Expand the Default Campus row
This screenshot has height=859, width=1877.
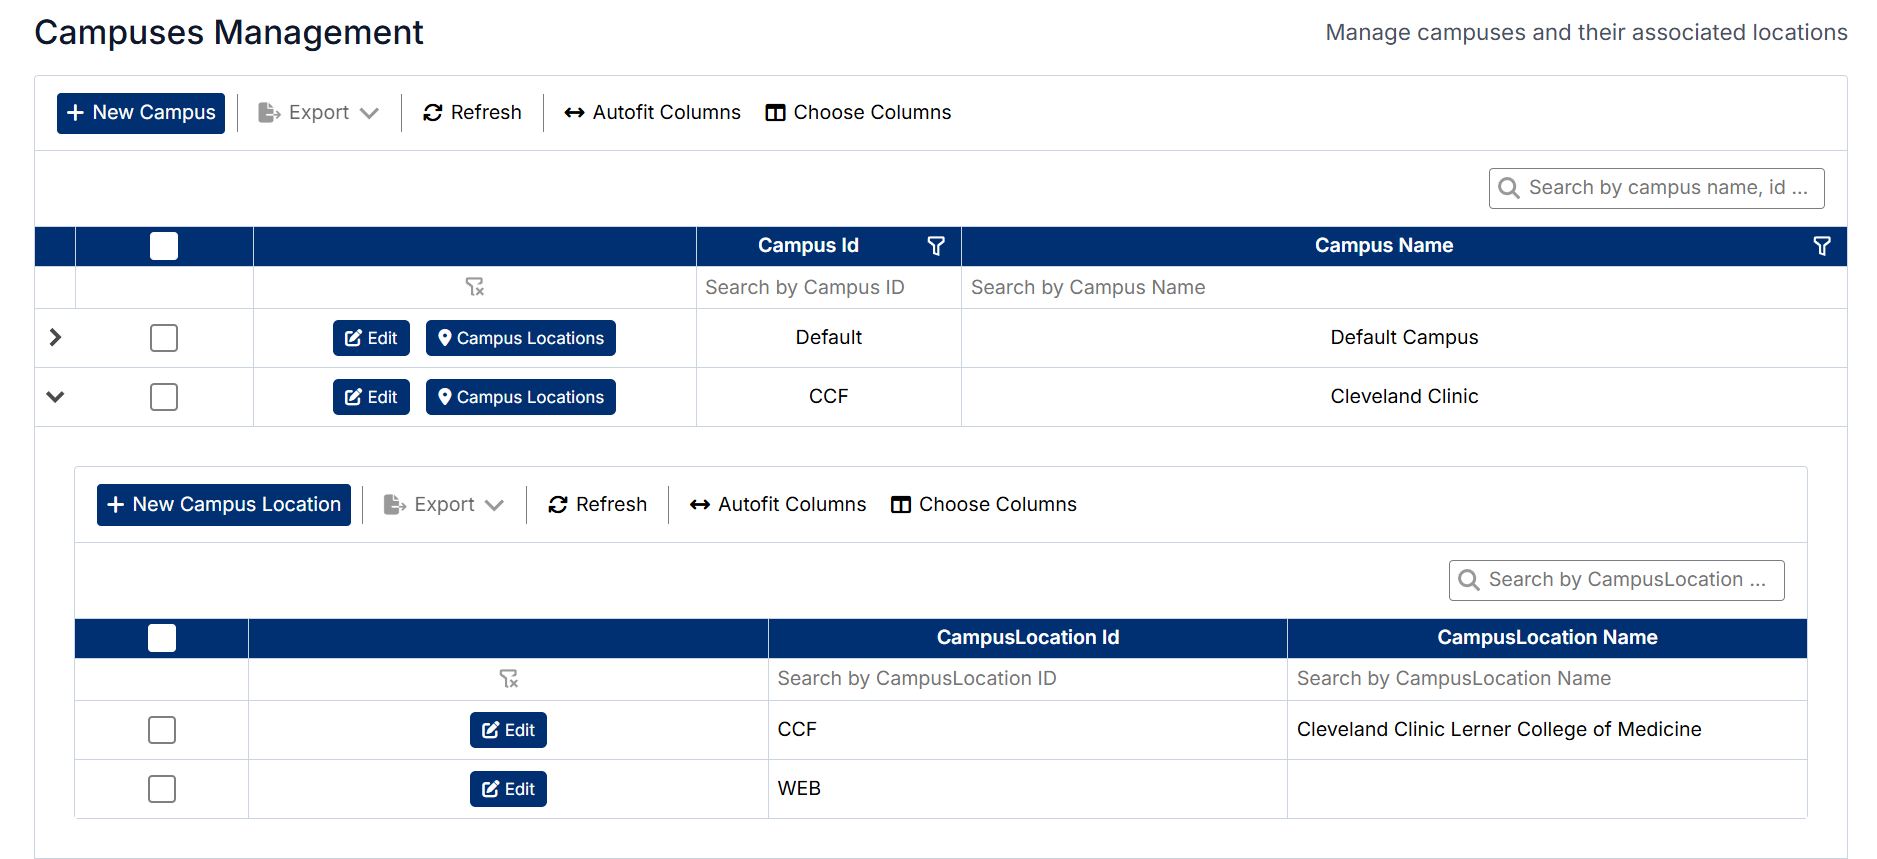pyautogui.click(x=55, y=338)
